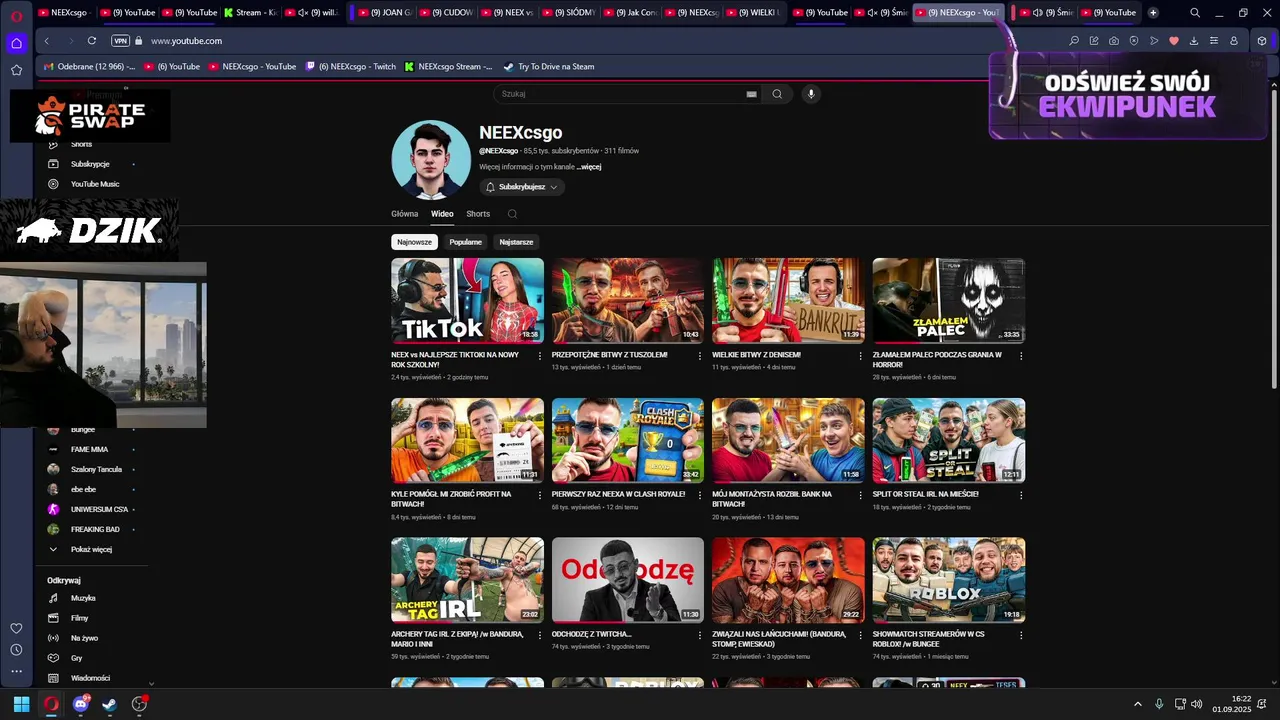
Task: Open the NEEXcsgo - Twitch bookmark
Action: tap(351, 67)
